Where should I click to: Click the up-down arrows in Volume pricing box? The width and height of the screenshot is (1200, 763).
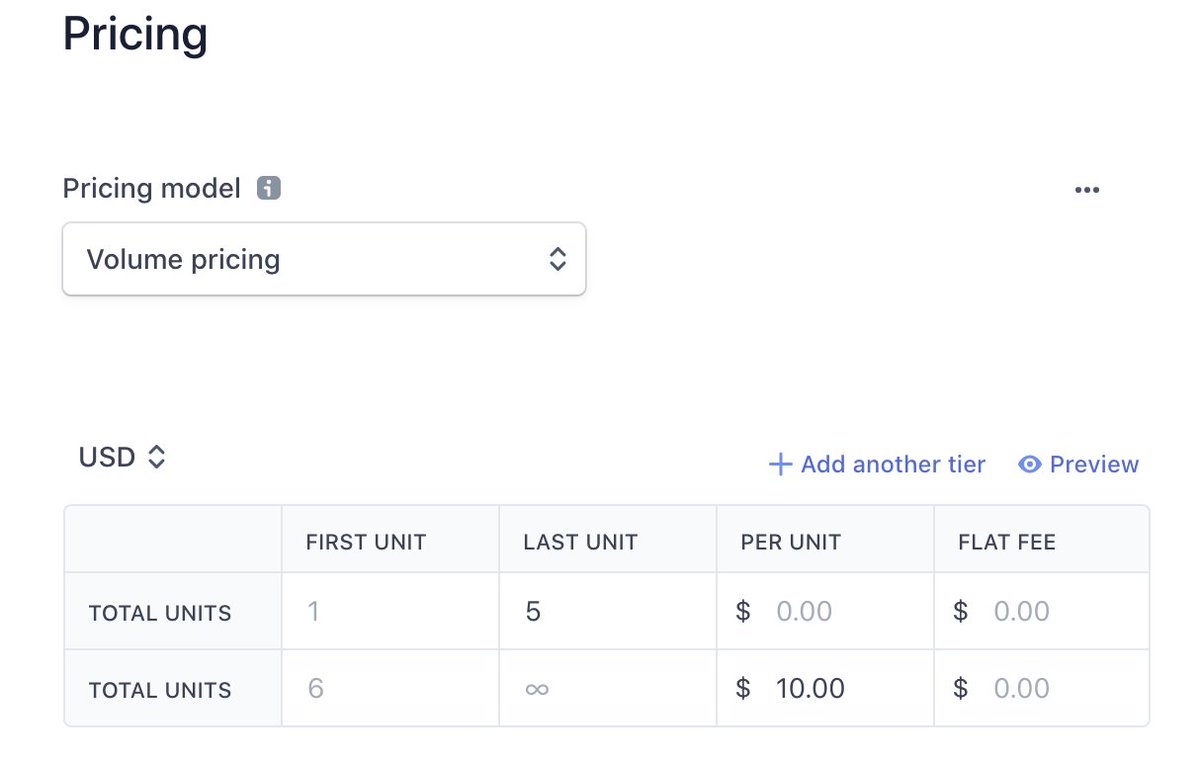click(558, 260)
